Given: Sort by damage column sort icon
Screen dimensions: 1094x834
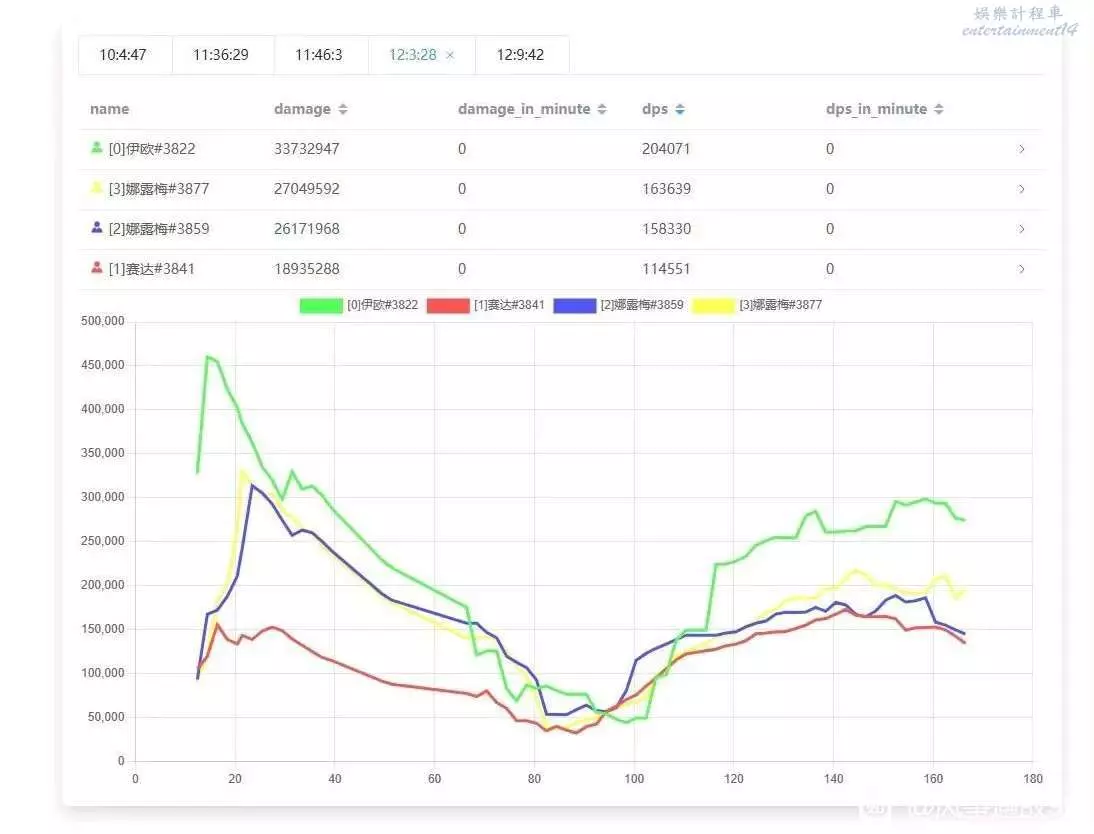Looking at the screenshot, I should click(x=343, y=109).
